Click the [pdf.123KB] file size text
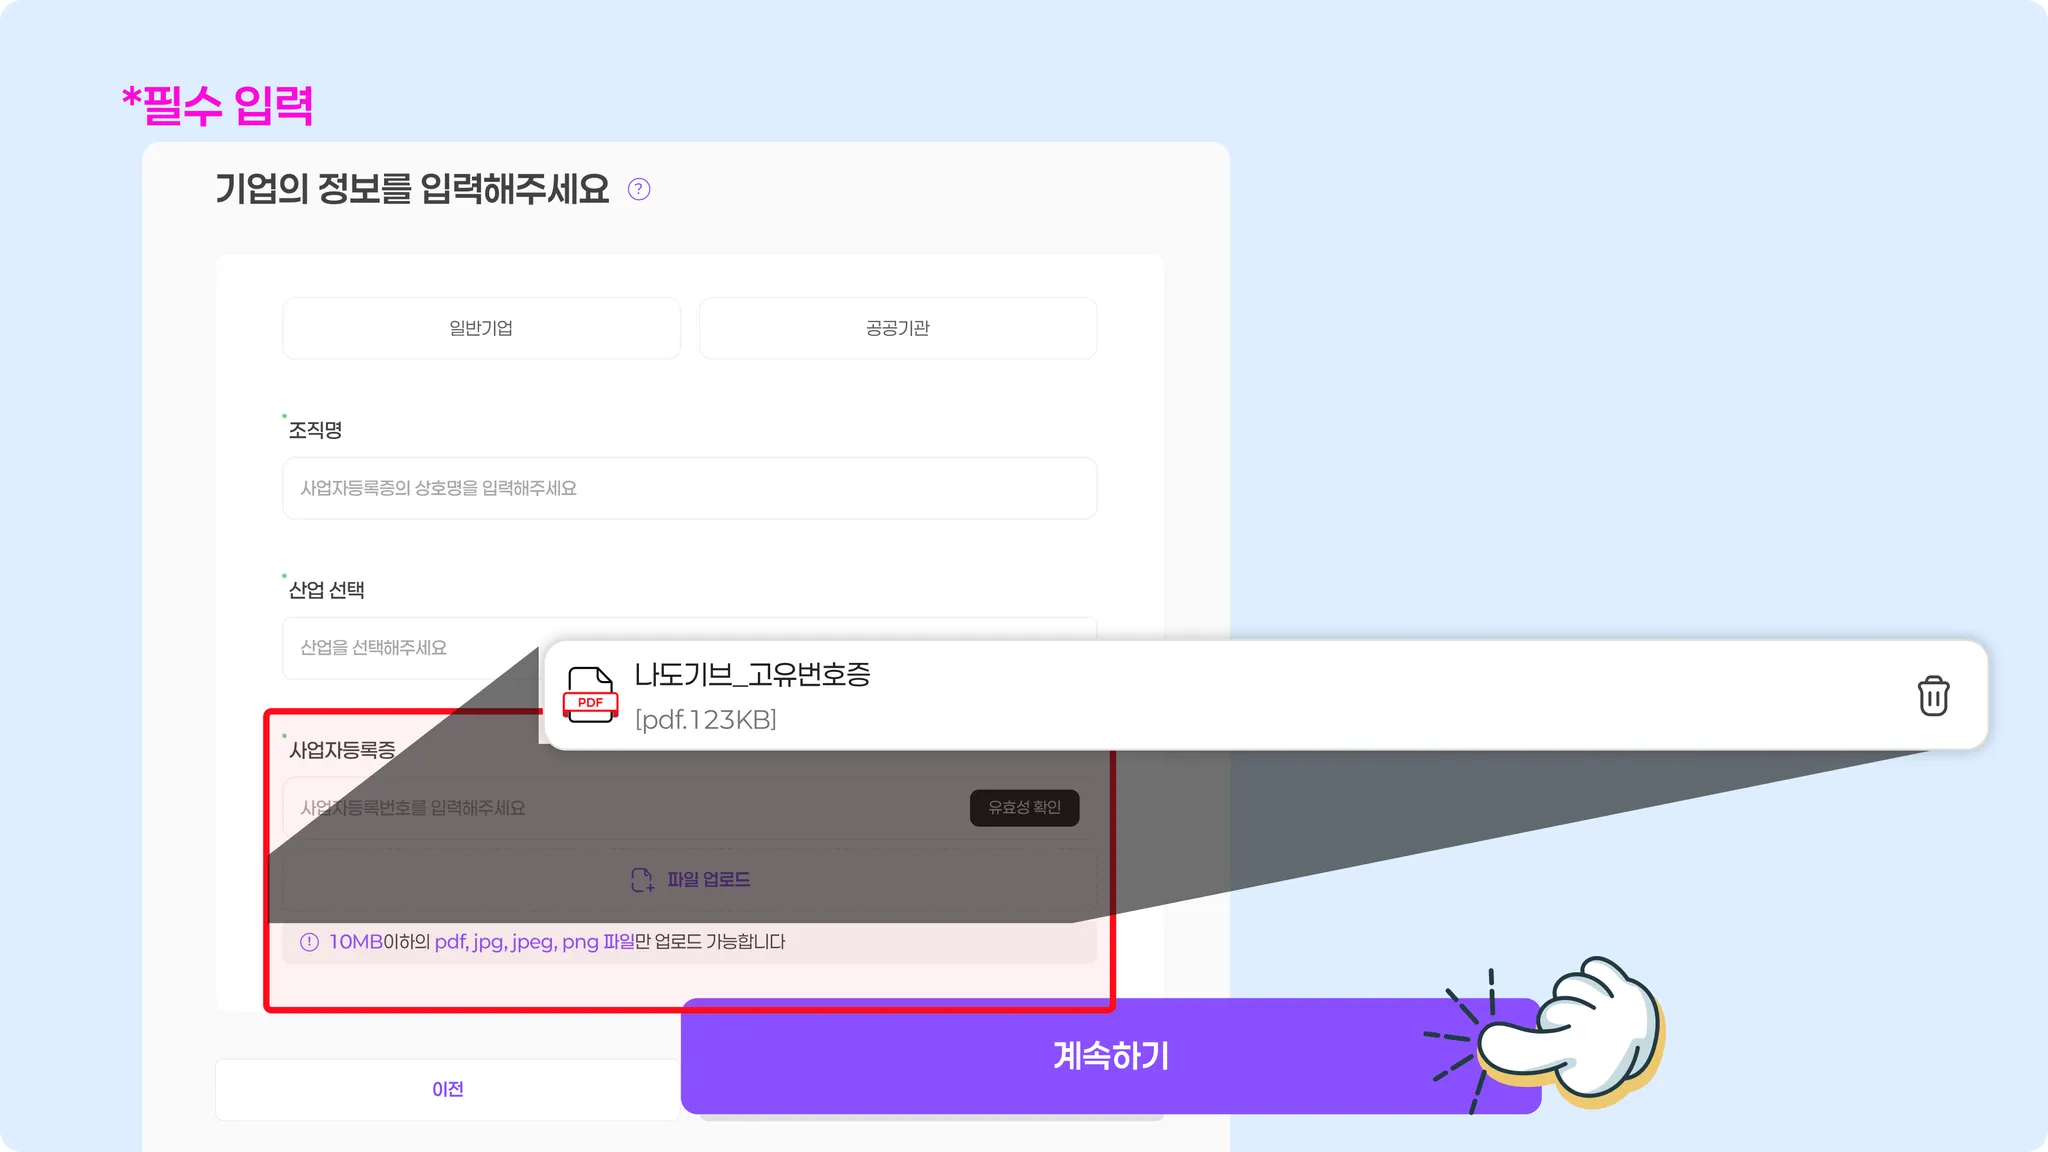Screen dimensions: 2048x1152 coord(705,720)
